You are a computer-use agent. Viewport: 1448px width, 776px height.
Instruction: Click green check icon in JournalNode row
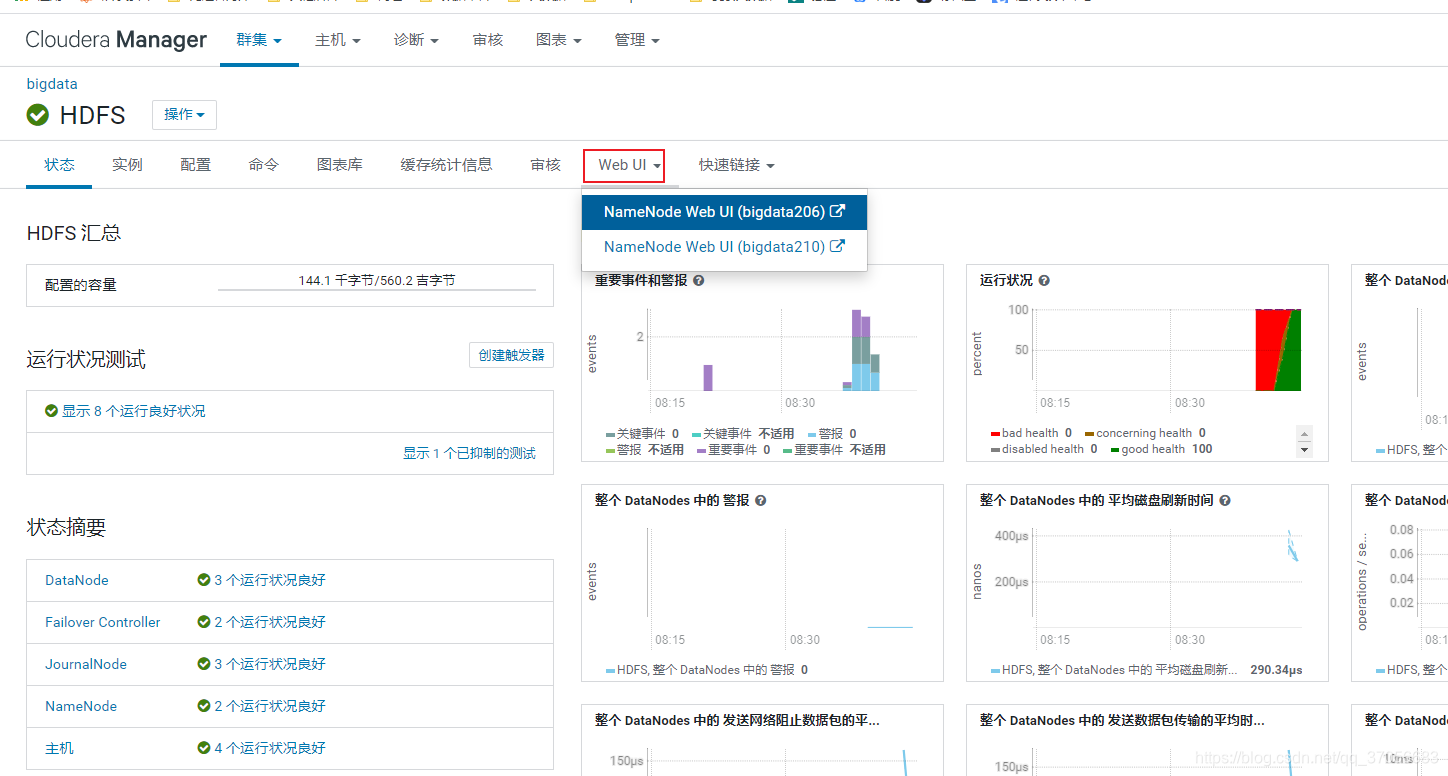(204, 664)
